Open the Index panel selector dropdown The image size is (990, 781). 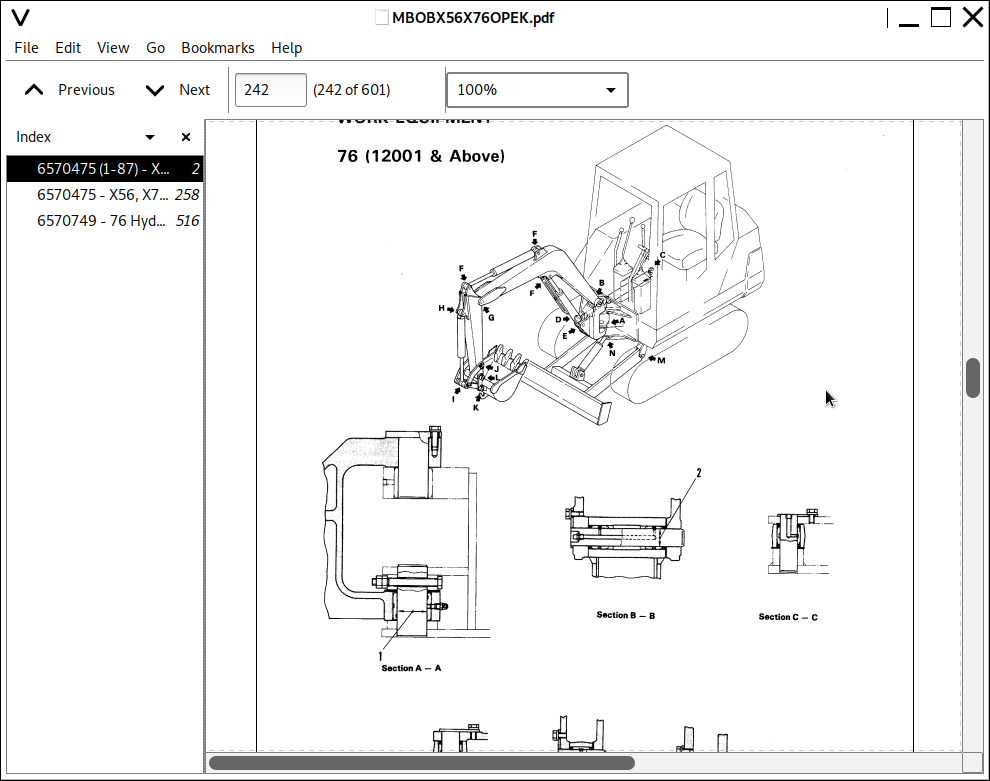(150, 137)
